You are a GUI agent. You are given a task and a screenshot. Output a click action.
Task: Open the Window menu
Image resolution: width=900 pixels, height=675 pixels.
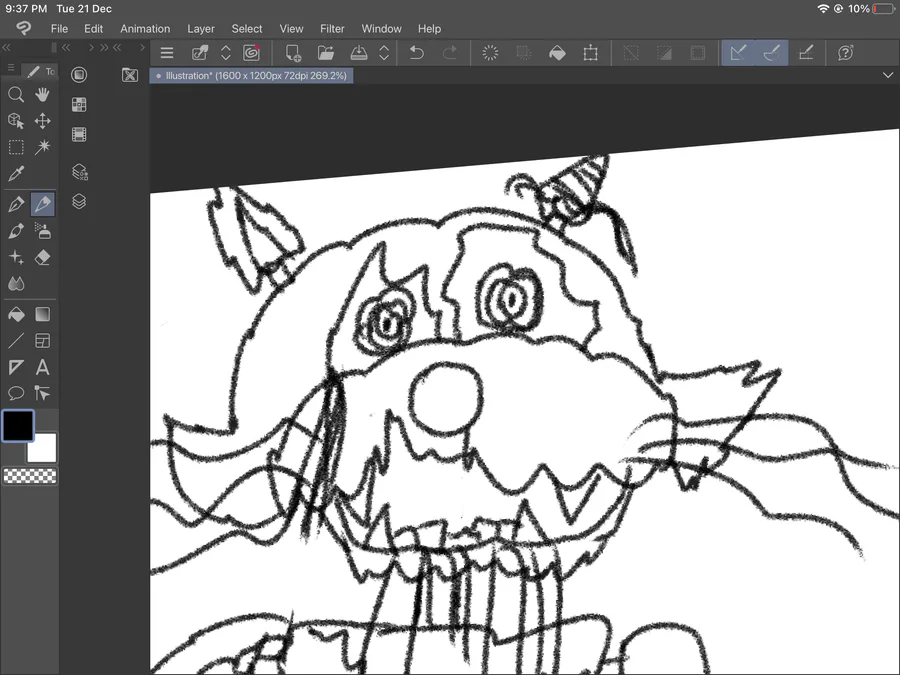click(382, 29)
